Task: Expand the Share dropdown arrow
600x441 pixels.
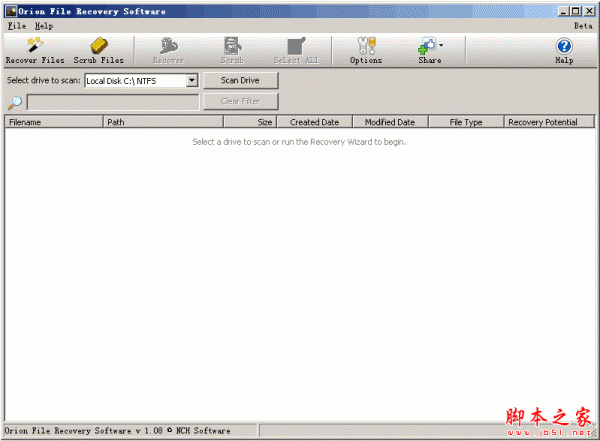Action: tap(441, 45)
